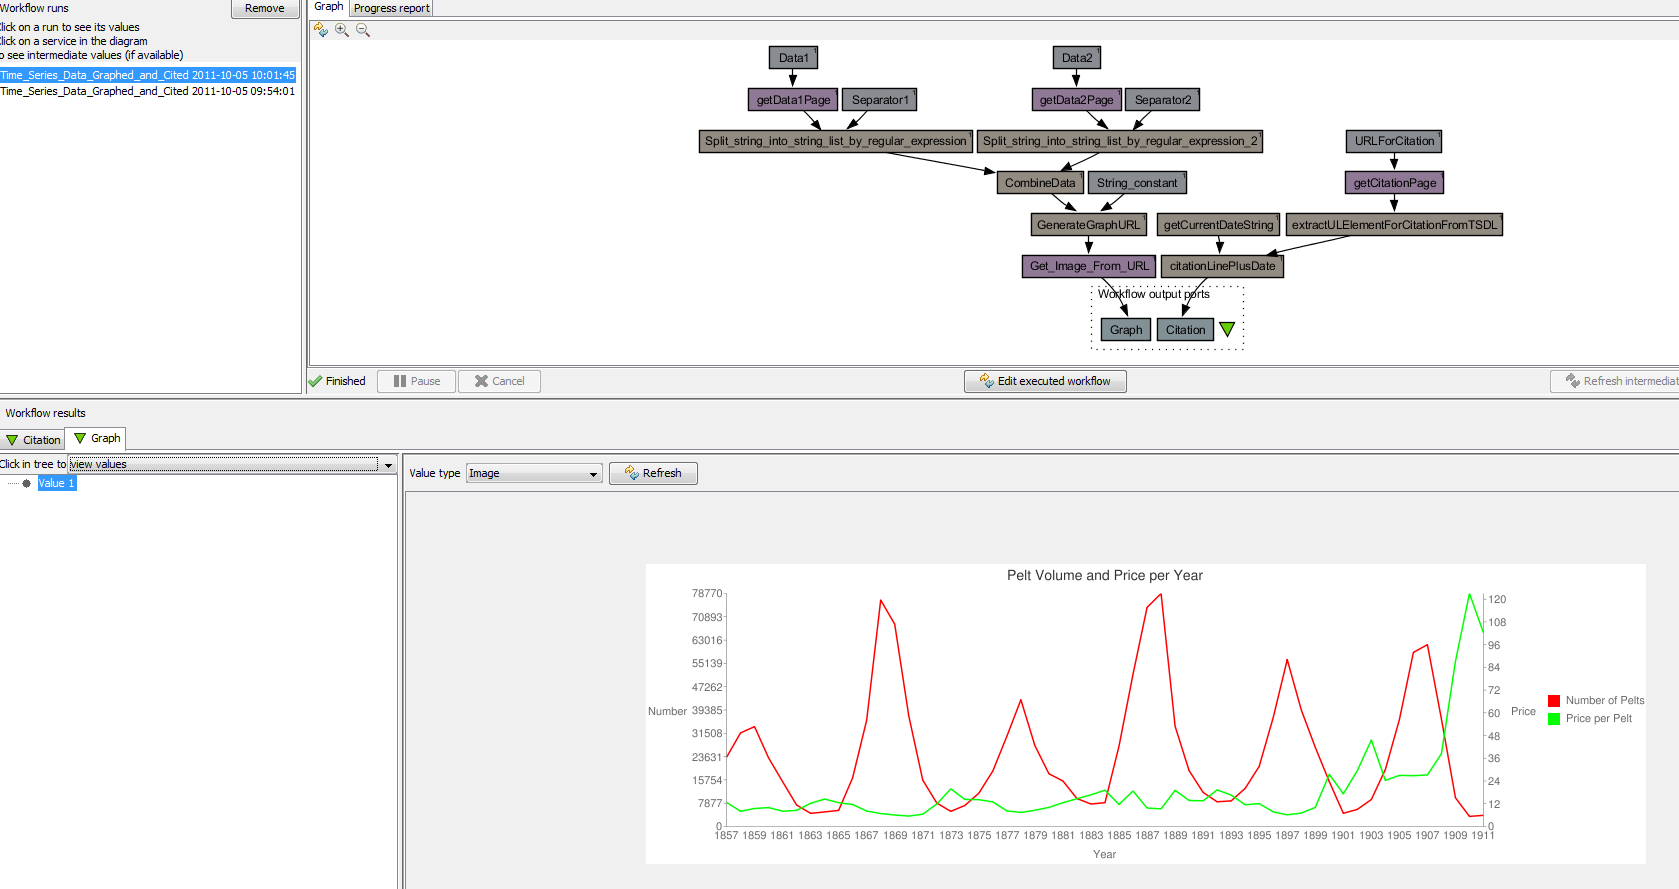Switch to the Citation results tab
Viewport: 1679px width, 889px height.
[x=33, y=440]
